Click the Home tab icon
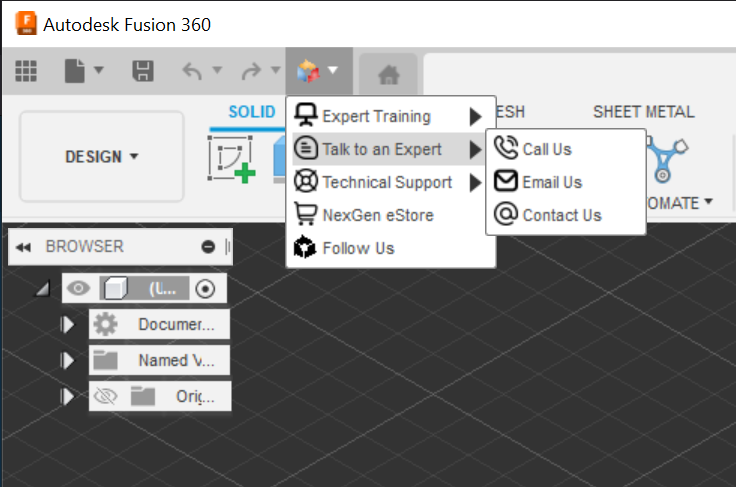This screenshot has height=487, width=736. pyautogui.click(x=389, y=74)
